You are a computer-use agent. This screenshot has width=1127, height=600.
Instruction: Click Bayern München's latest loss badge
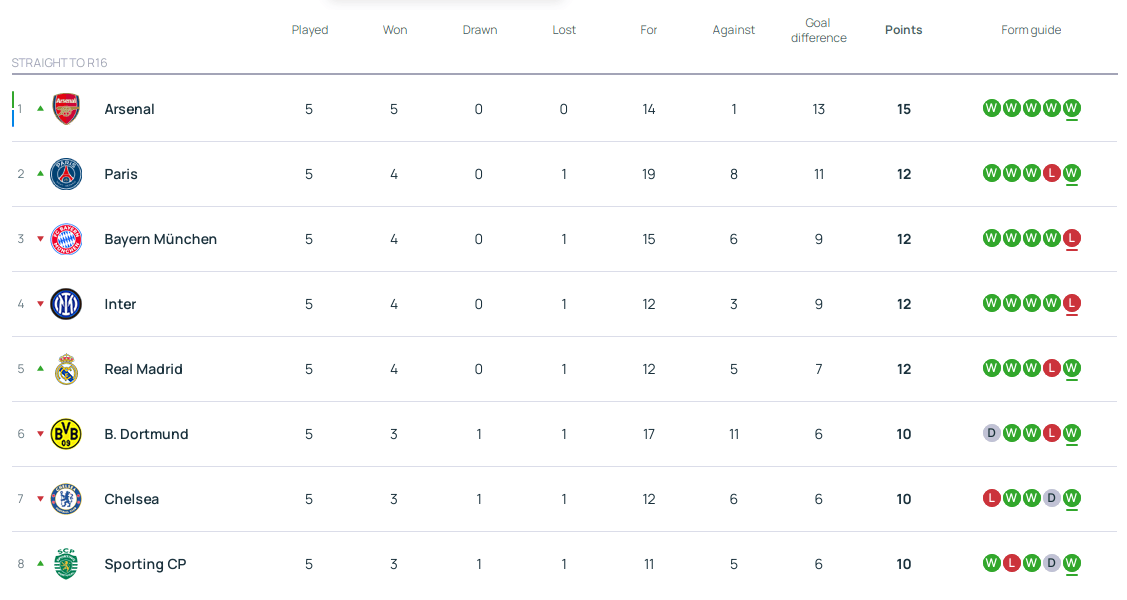(x=1071, y=238)
